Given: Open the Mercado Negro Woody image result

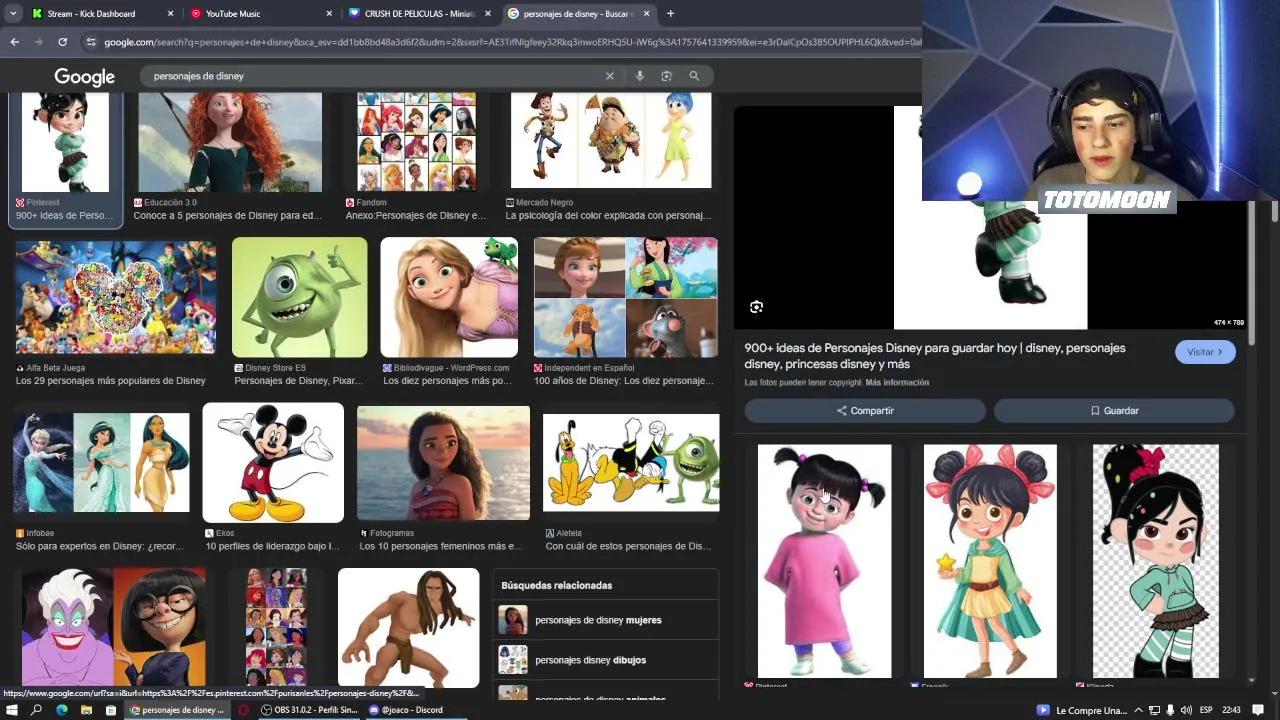Looking at the screenshot, I should coord(611,140).
